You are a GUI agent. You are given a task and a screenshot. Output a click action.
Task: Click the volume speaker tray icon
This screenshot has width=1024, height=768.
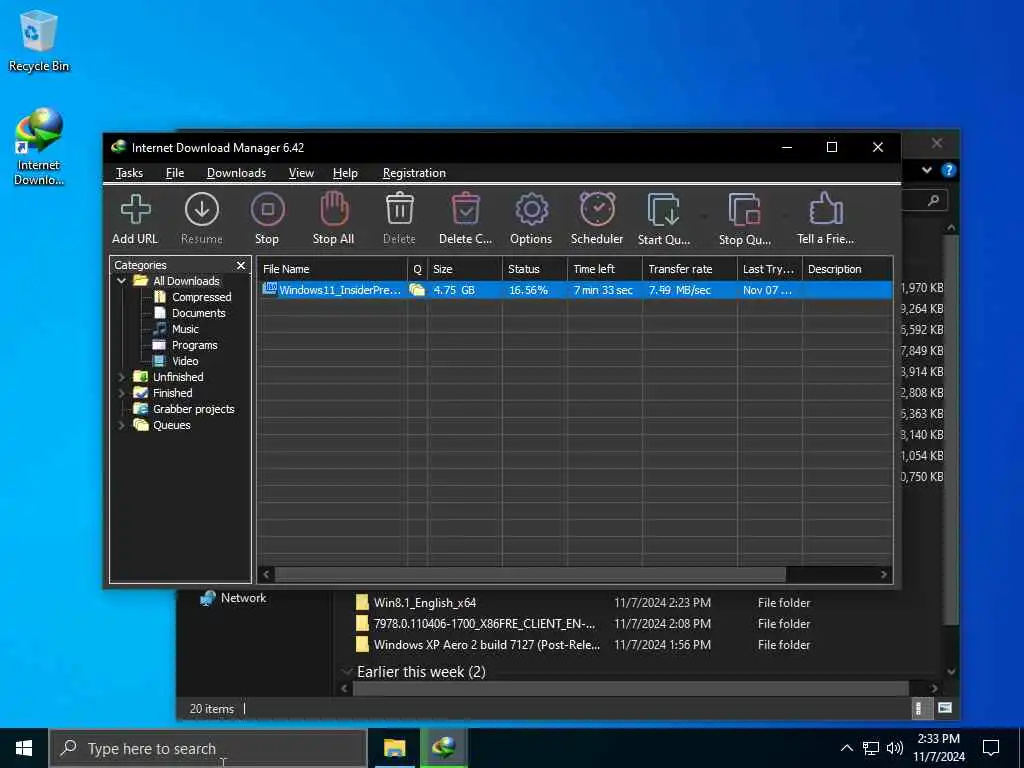pos(895,748)
